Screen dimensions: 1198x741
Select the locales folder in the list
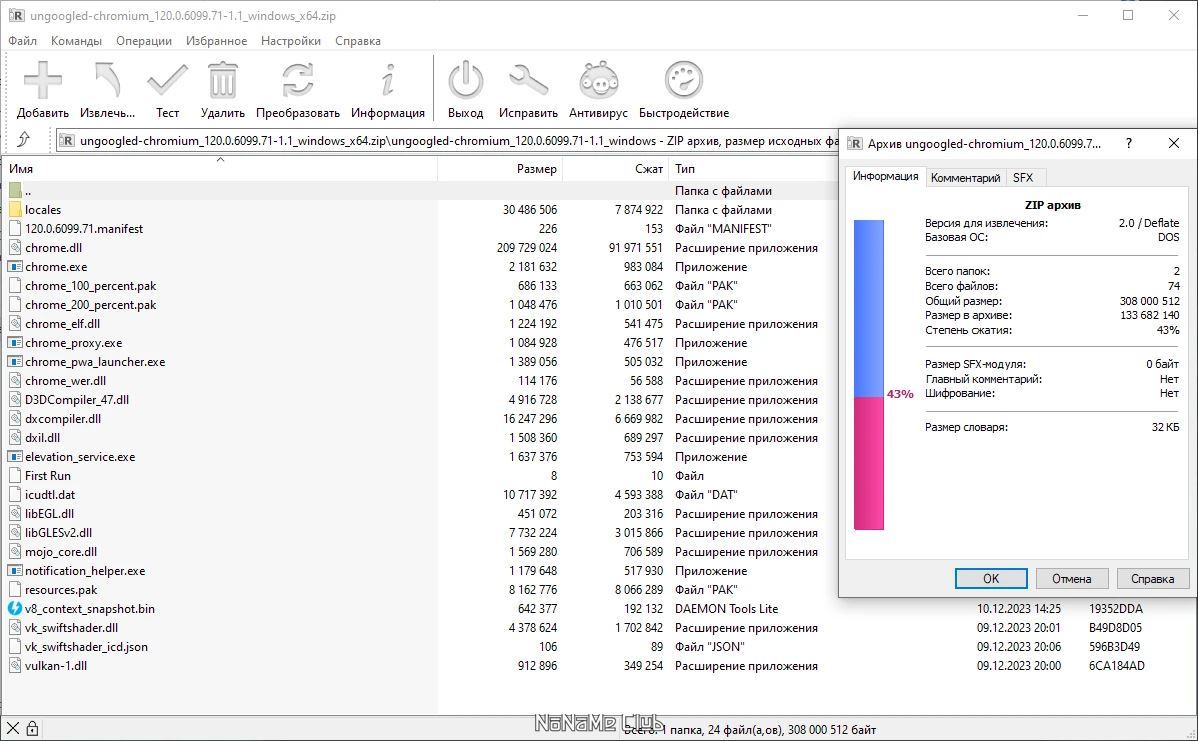(x=43, y=210)
